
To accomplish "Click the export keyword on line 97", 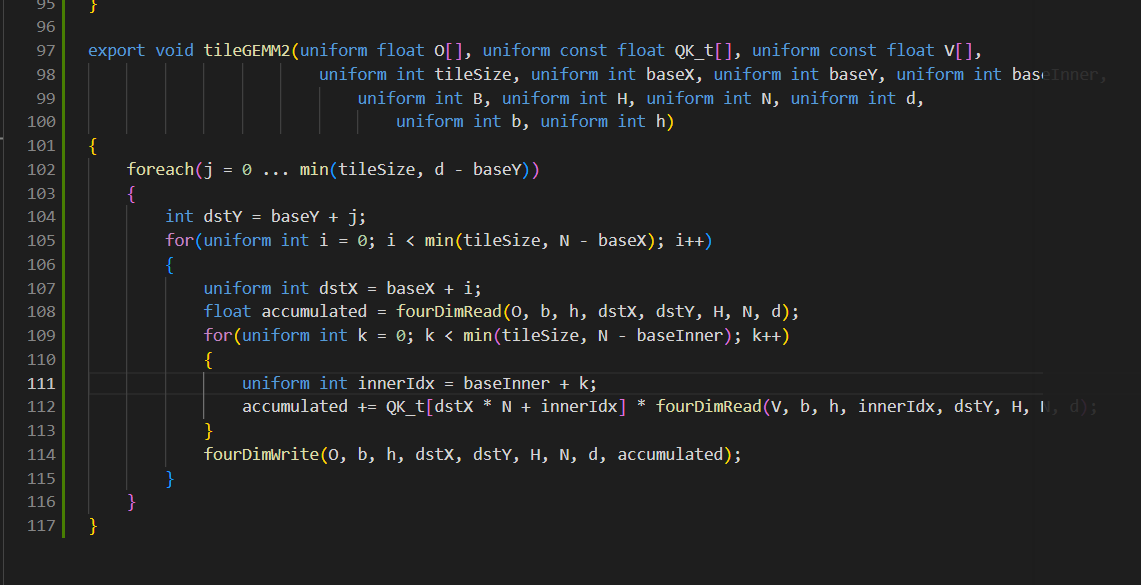I will 116,51.
